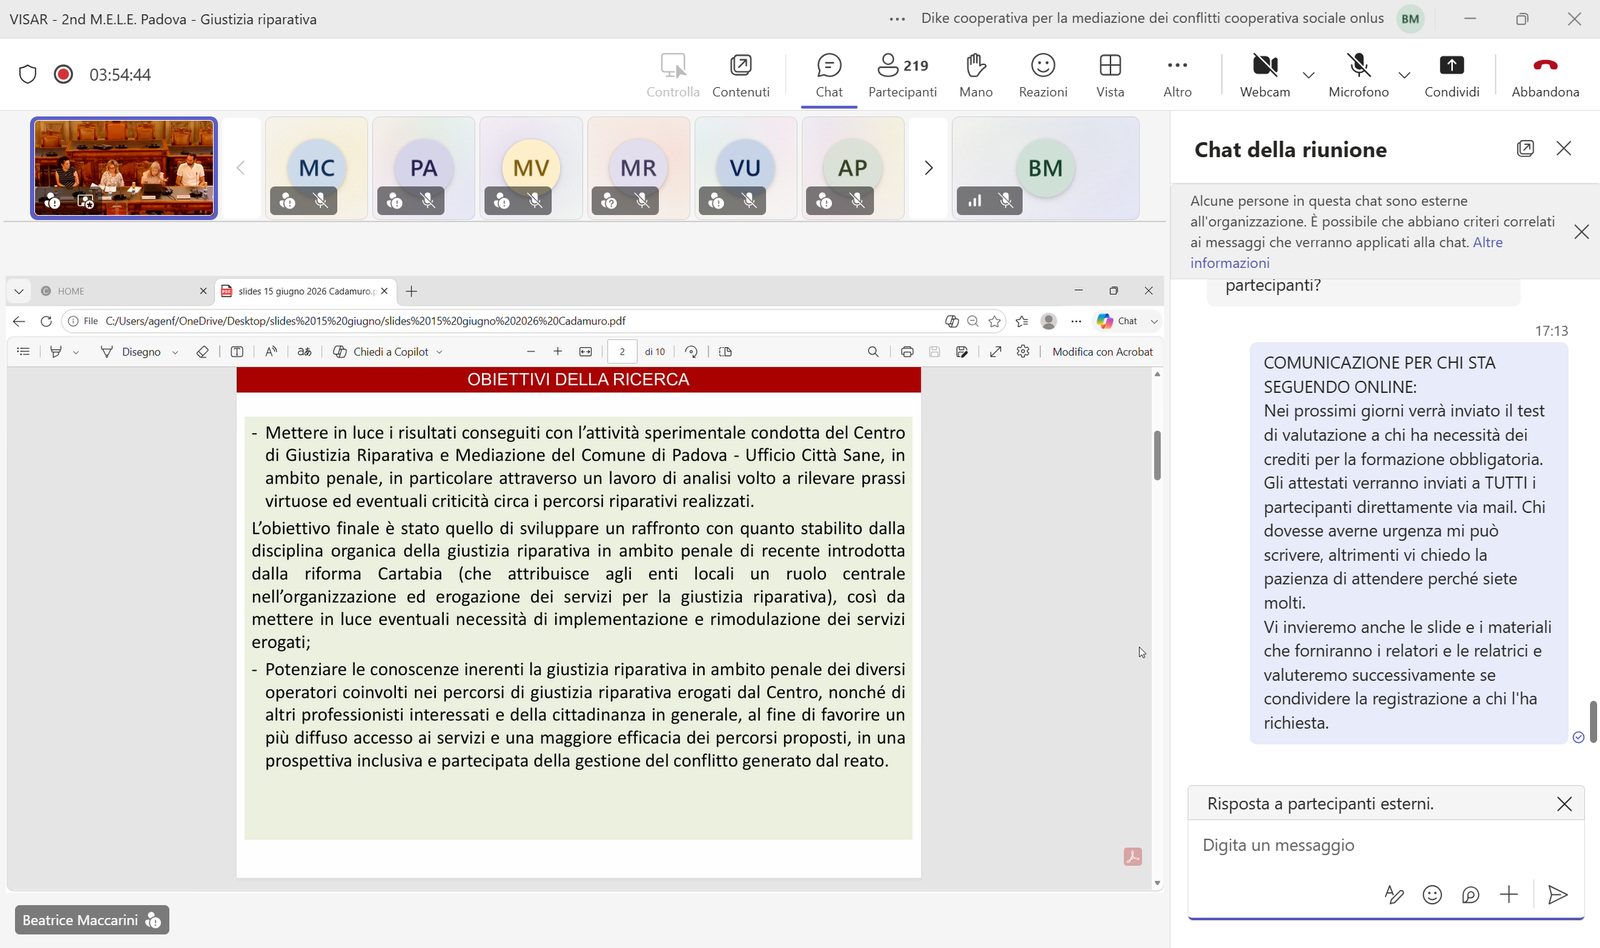This screenshot has width=1600, height=948.
Task: Pop out the meeting chat window
Action: coord(1525,149)
